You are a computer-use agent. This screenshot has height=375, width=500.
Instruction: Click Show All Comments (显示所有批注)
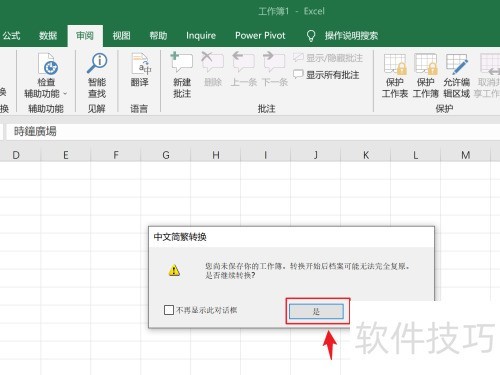pyautogui.click(x=326, y=75)
